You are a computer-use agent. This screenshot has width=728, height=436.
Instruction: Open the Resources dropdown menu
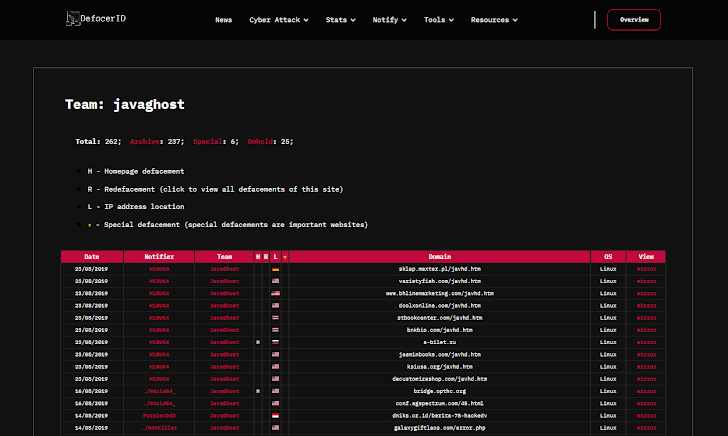pos(494,20)
